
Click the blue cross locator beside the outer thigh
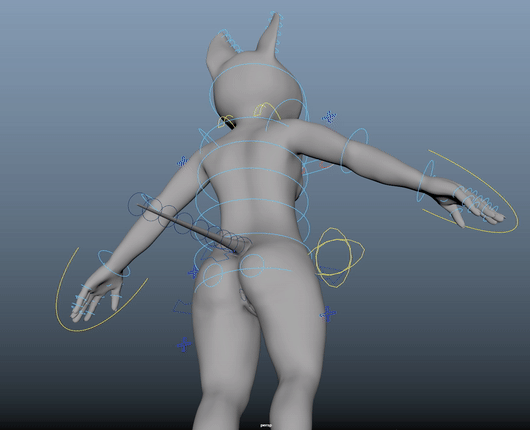328,314
